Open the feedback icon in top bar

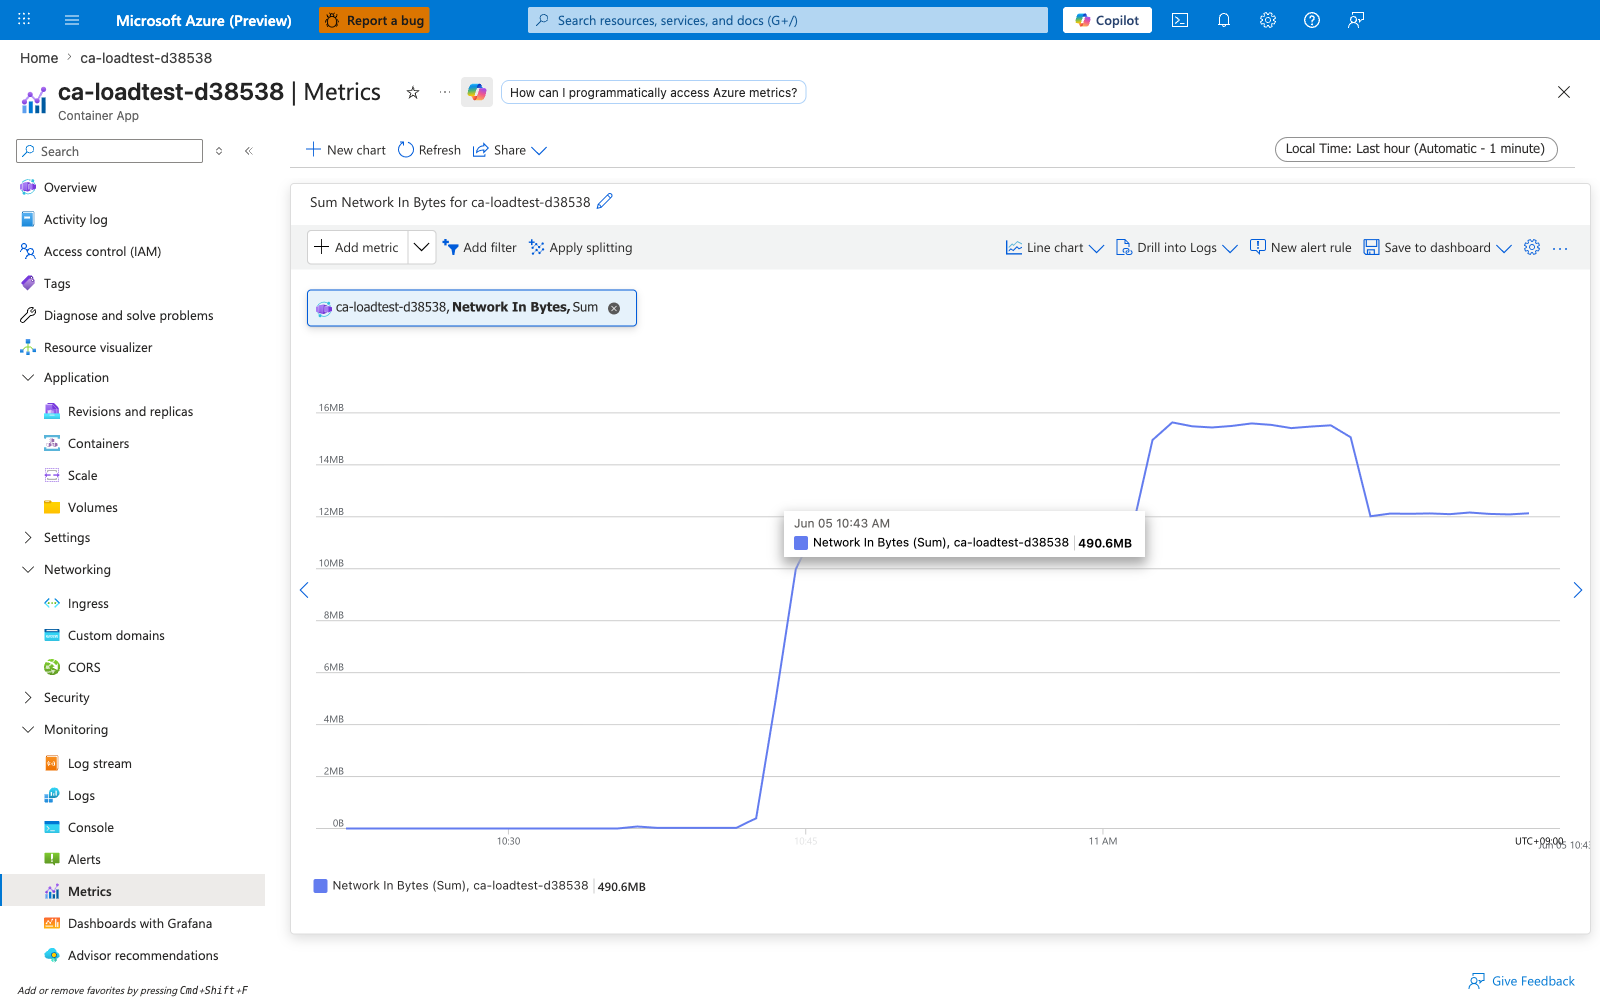pos(1356,20)
